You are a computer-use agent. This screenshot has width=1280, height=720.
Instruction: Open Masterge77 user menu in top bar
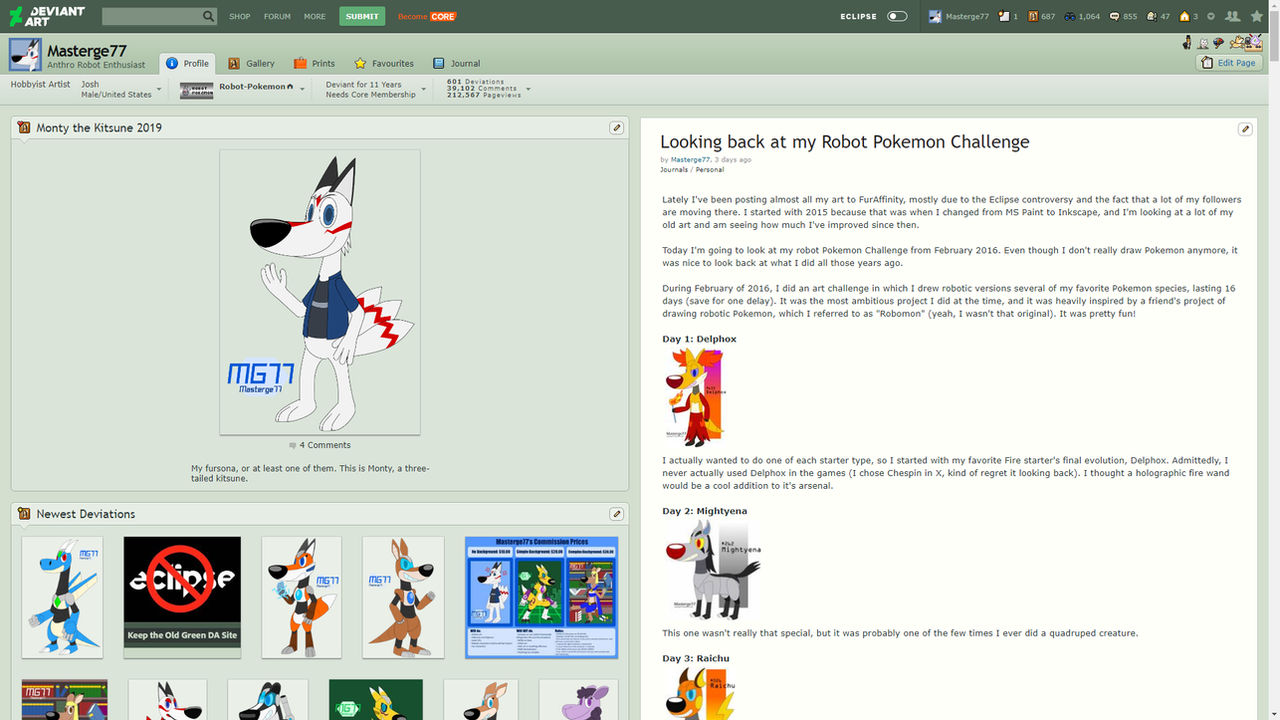coord(959,16)
